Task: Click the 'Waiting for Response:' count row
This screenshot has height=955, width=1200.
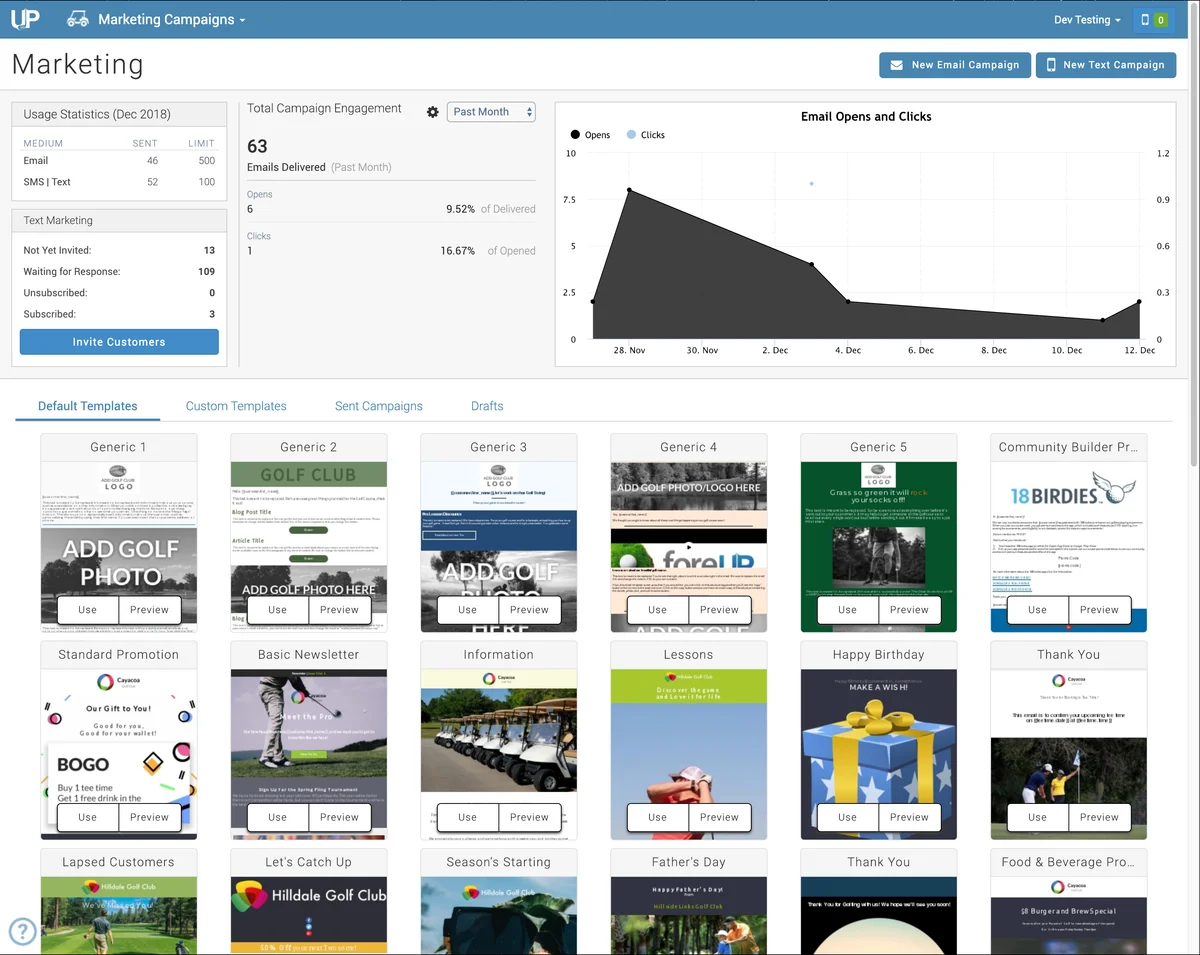Action: click(x=119, y=272)
